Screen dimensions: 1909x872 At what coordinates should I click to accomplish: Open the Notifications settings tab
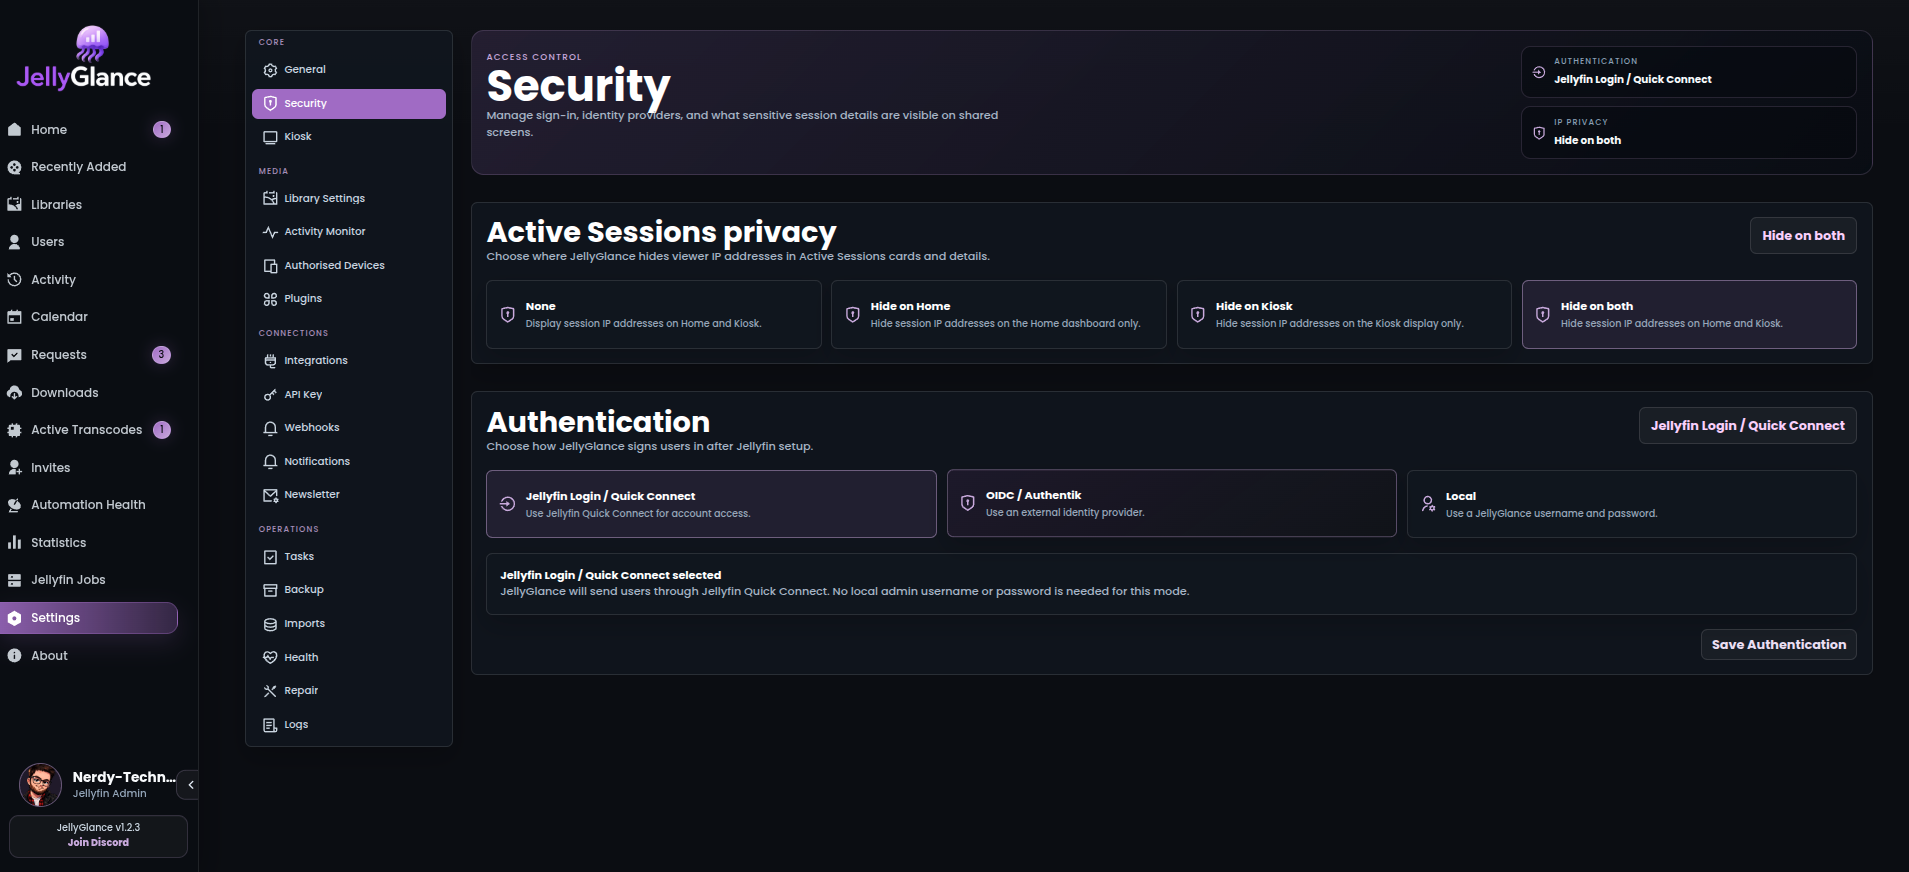click(x=349, y=462)
